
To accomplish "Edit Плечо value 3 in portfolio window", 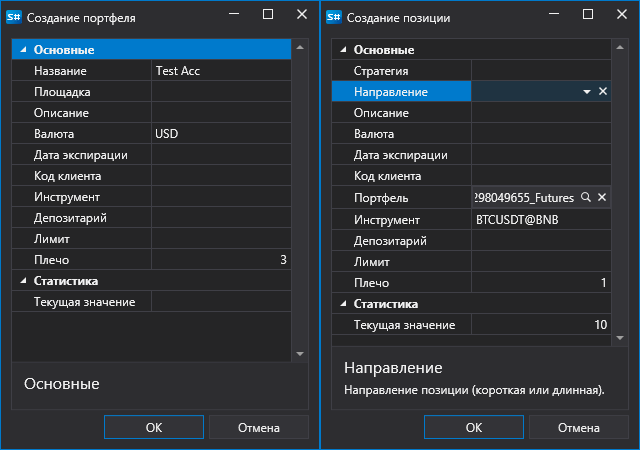I will pyautogui.click(x=221, y=260).
